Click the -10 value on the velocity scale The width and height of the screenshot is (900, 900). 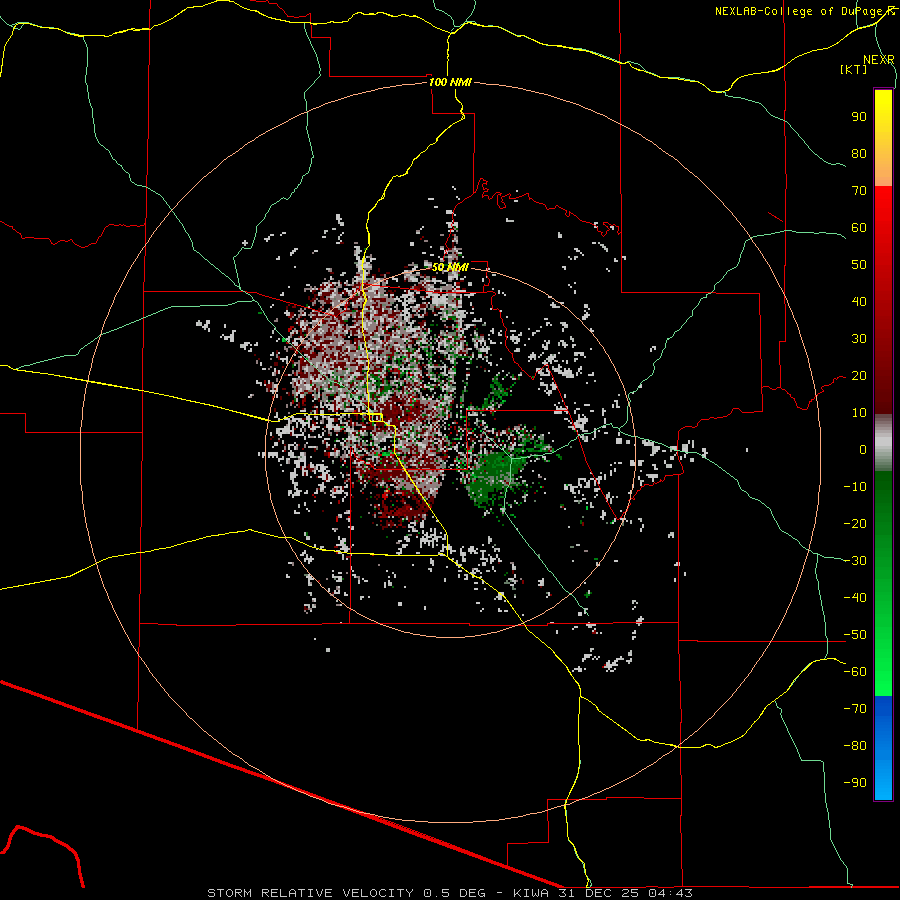pyautogui.click(x=855, y=487)
